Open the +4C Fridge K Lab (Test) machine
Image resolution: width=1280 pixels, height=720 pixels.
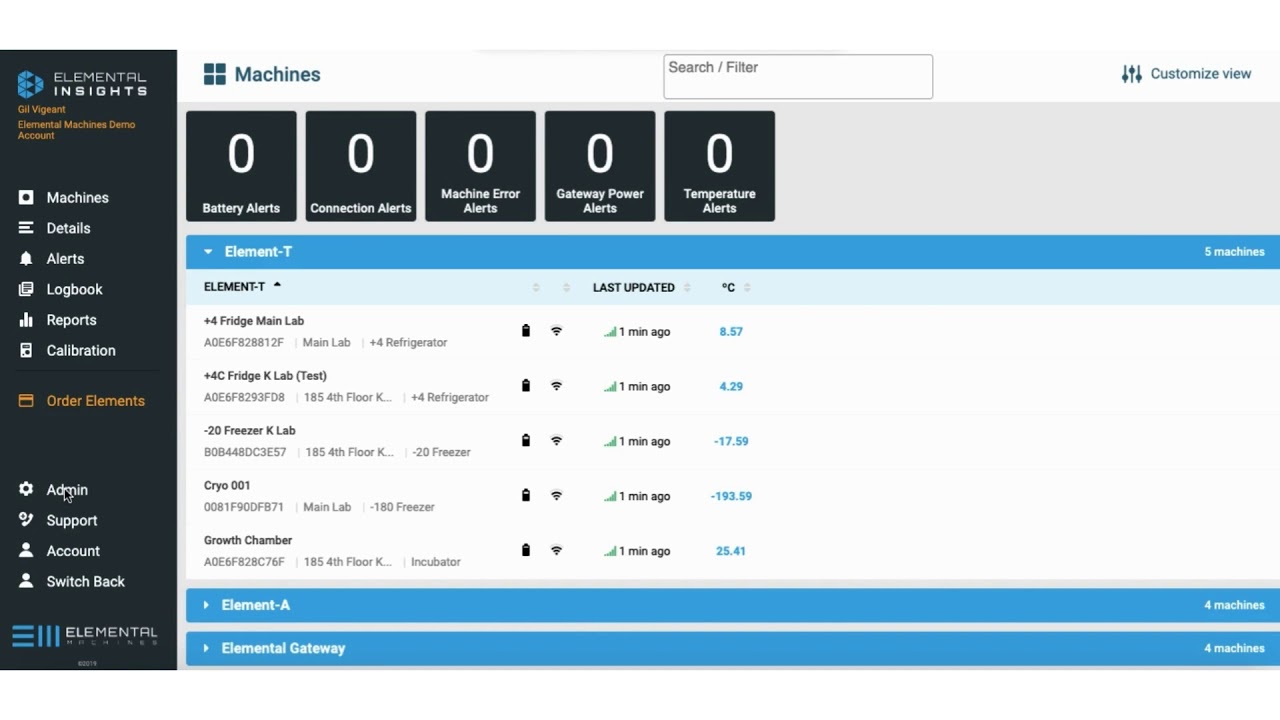(265, 376)
